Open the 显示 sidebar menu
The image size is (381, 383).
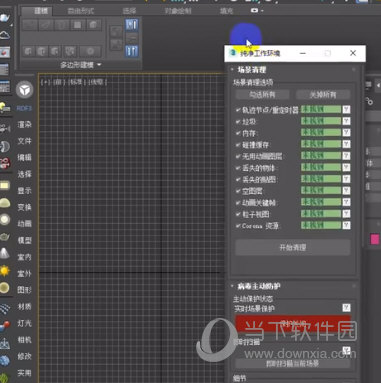pos(24,191)
